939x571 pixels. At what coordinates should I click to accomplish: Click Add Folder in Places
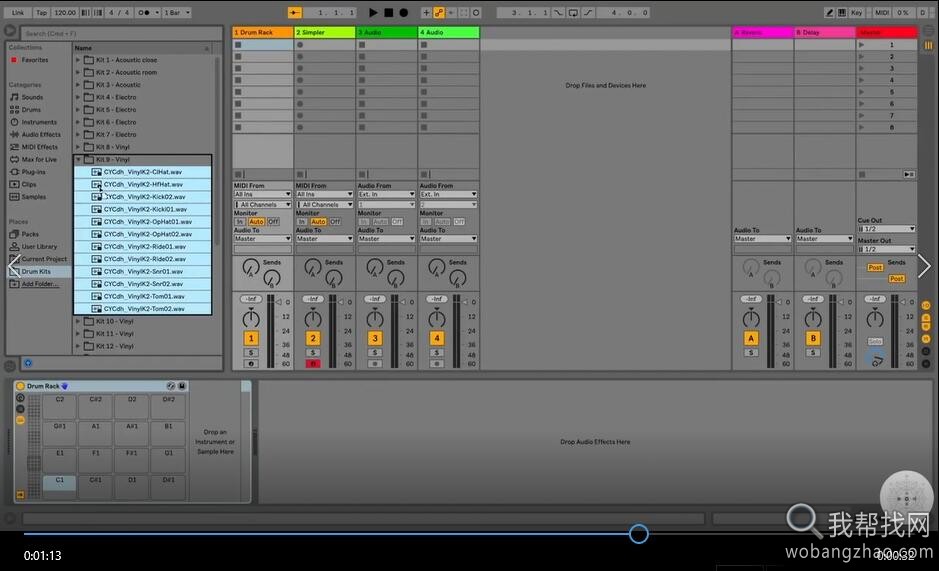click(x=40, y=284)
